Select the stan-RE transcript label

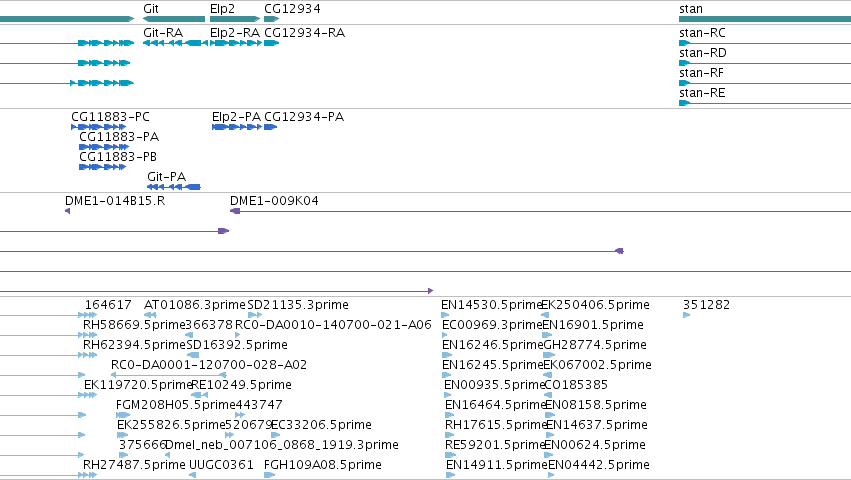point(702,93)
